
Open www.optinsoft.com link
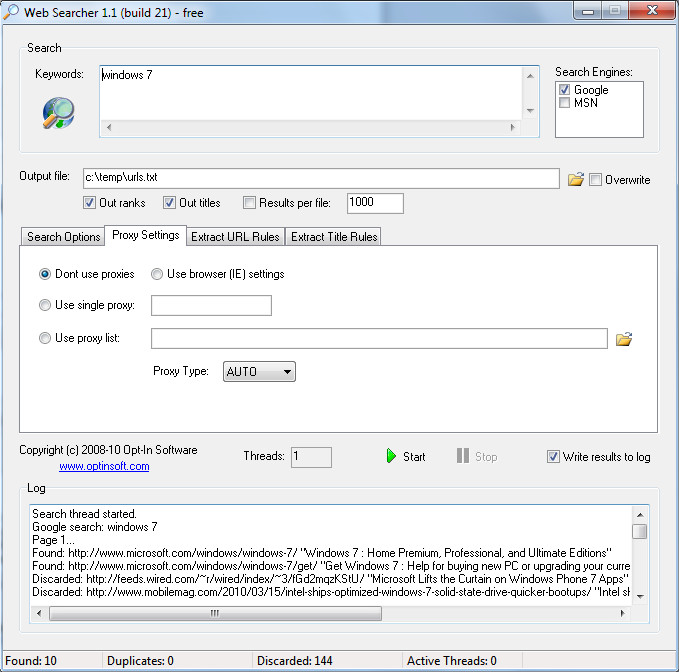(104, 466)
